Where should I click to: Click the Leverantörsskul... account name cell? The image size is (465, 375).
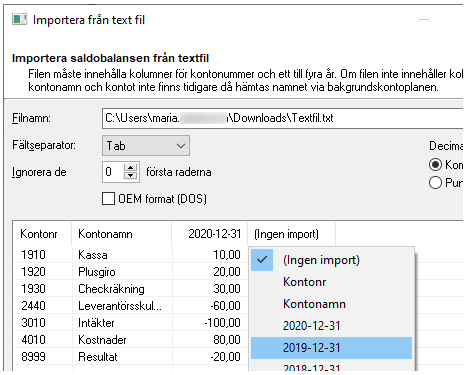pyautogui.click(x=122, y=306)
